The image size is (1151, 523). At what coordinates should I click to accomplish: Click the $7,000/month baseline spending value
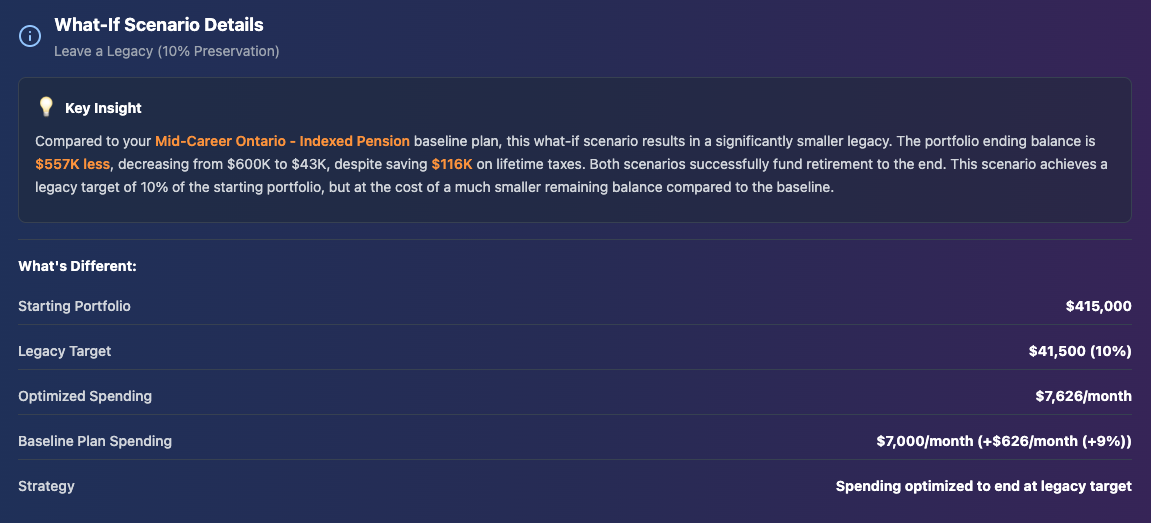coord(1003,441)
